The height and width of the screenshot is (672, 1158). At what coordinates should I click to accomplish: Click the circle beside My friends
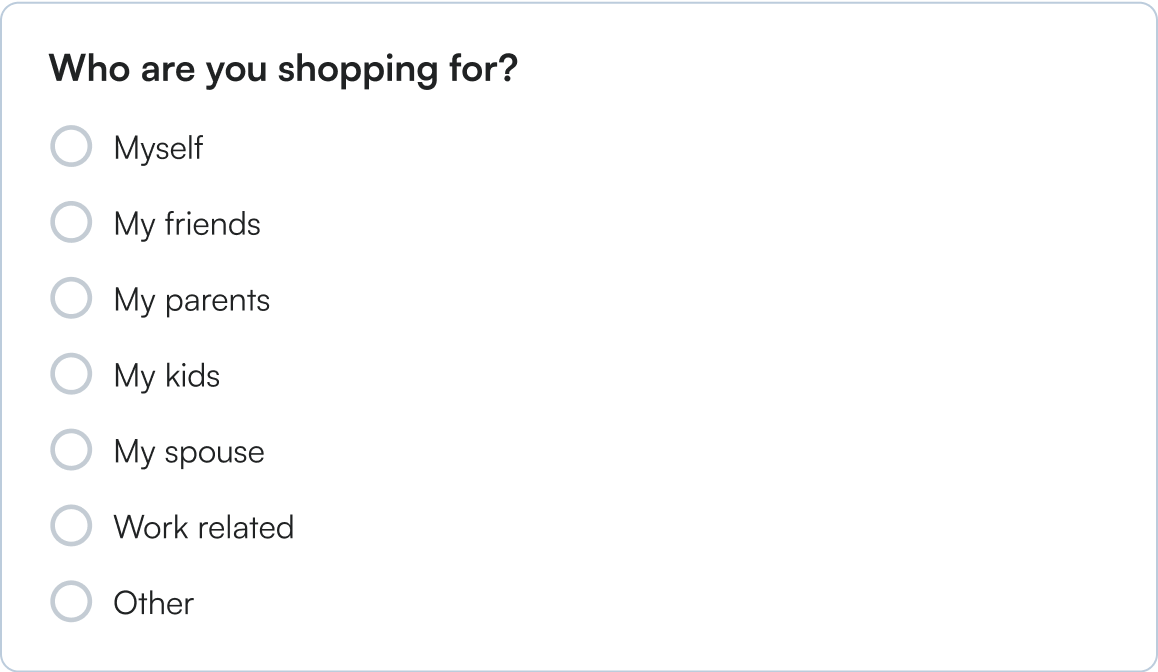[71, 222]
